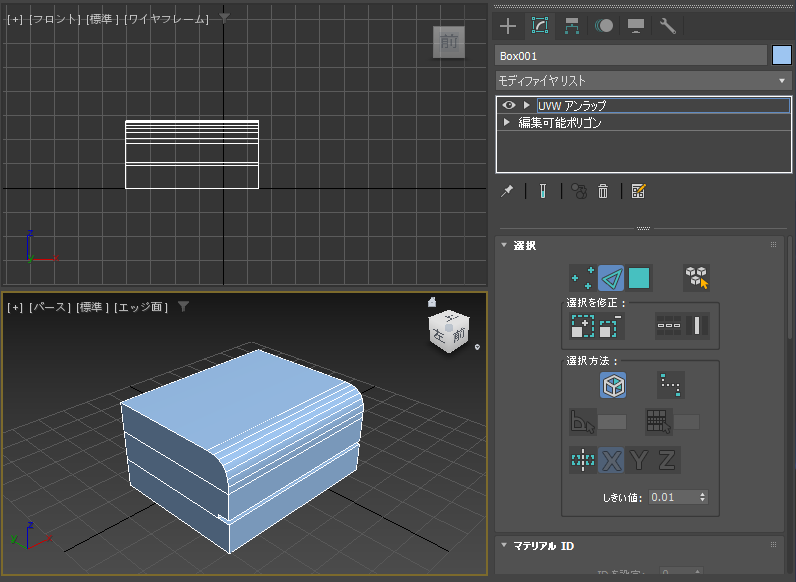Click the make unique icon
796x582 pixels.
click(579, 191)
